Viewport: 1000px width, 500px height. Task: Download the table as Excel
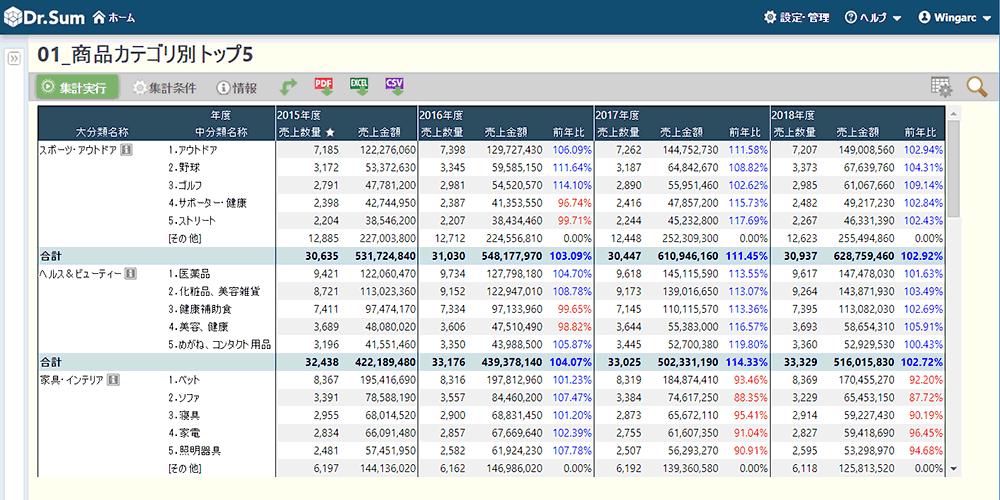point(359,88)
